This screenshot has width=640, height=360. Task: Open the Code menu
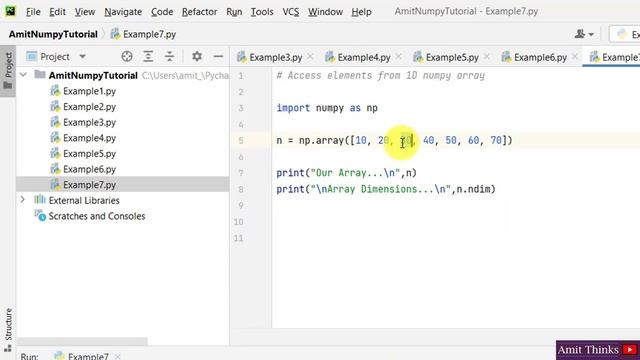162,12
